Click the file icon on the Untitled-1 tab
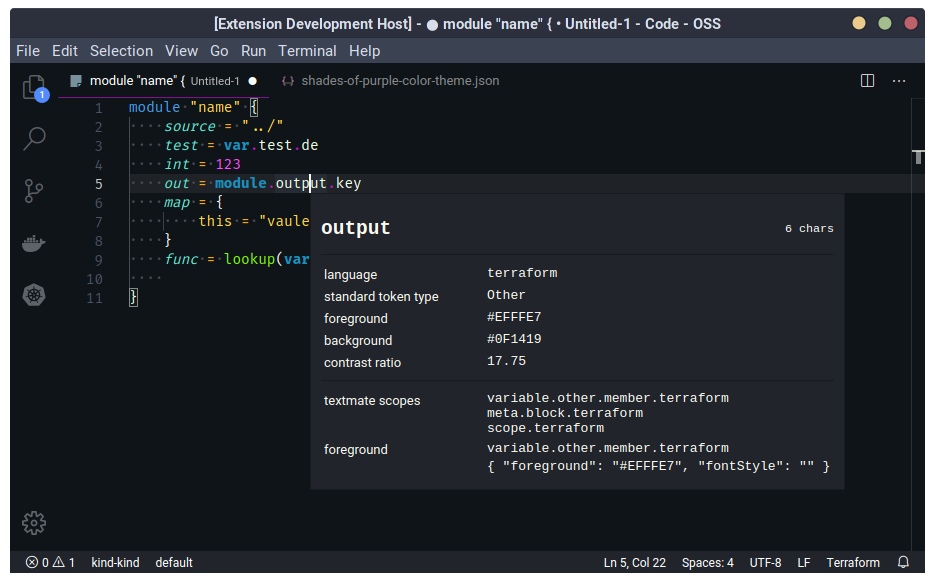This screenshot has height=583, width=935. click(x=76, y=81)
